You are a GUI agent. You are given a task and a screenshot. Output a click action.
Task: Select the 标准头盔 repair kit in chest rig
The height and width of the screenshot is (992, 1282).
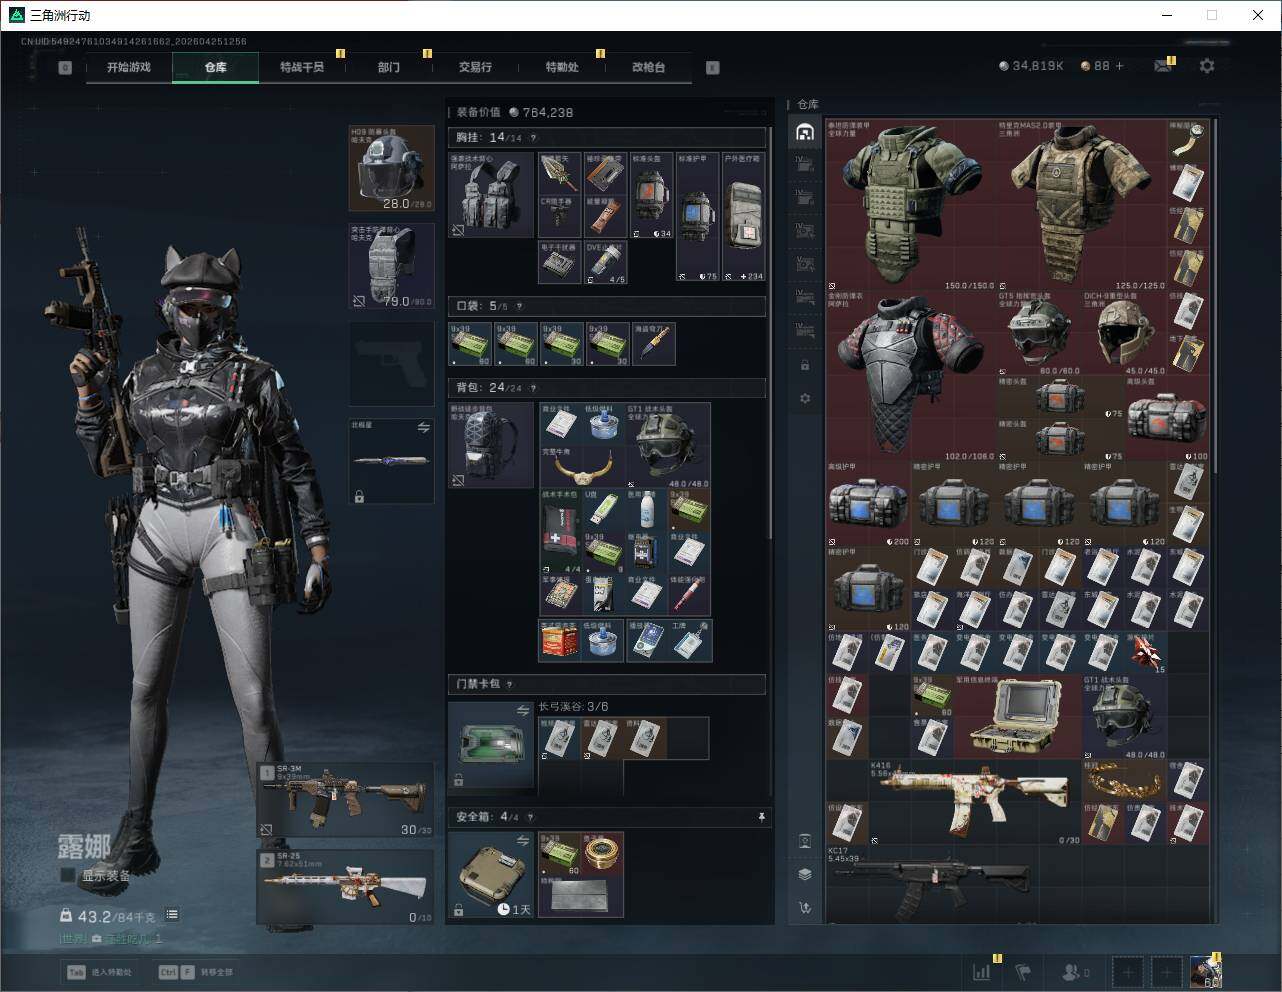click(x=652, y=196)
